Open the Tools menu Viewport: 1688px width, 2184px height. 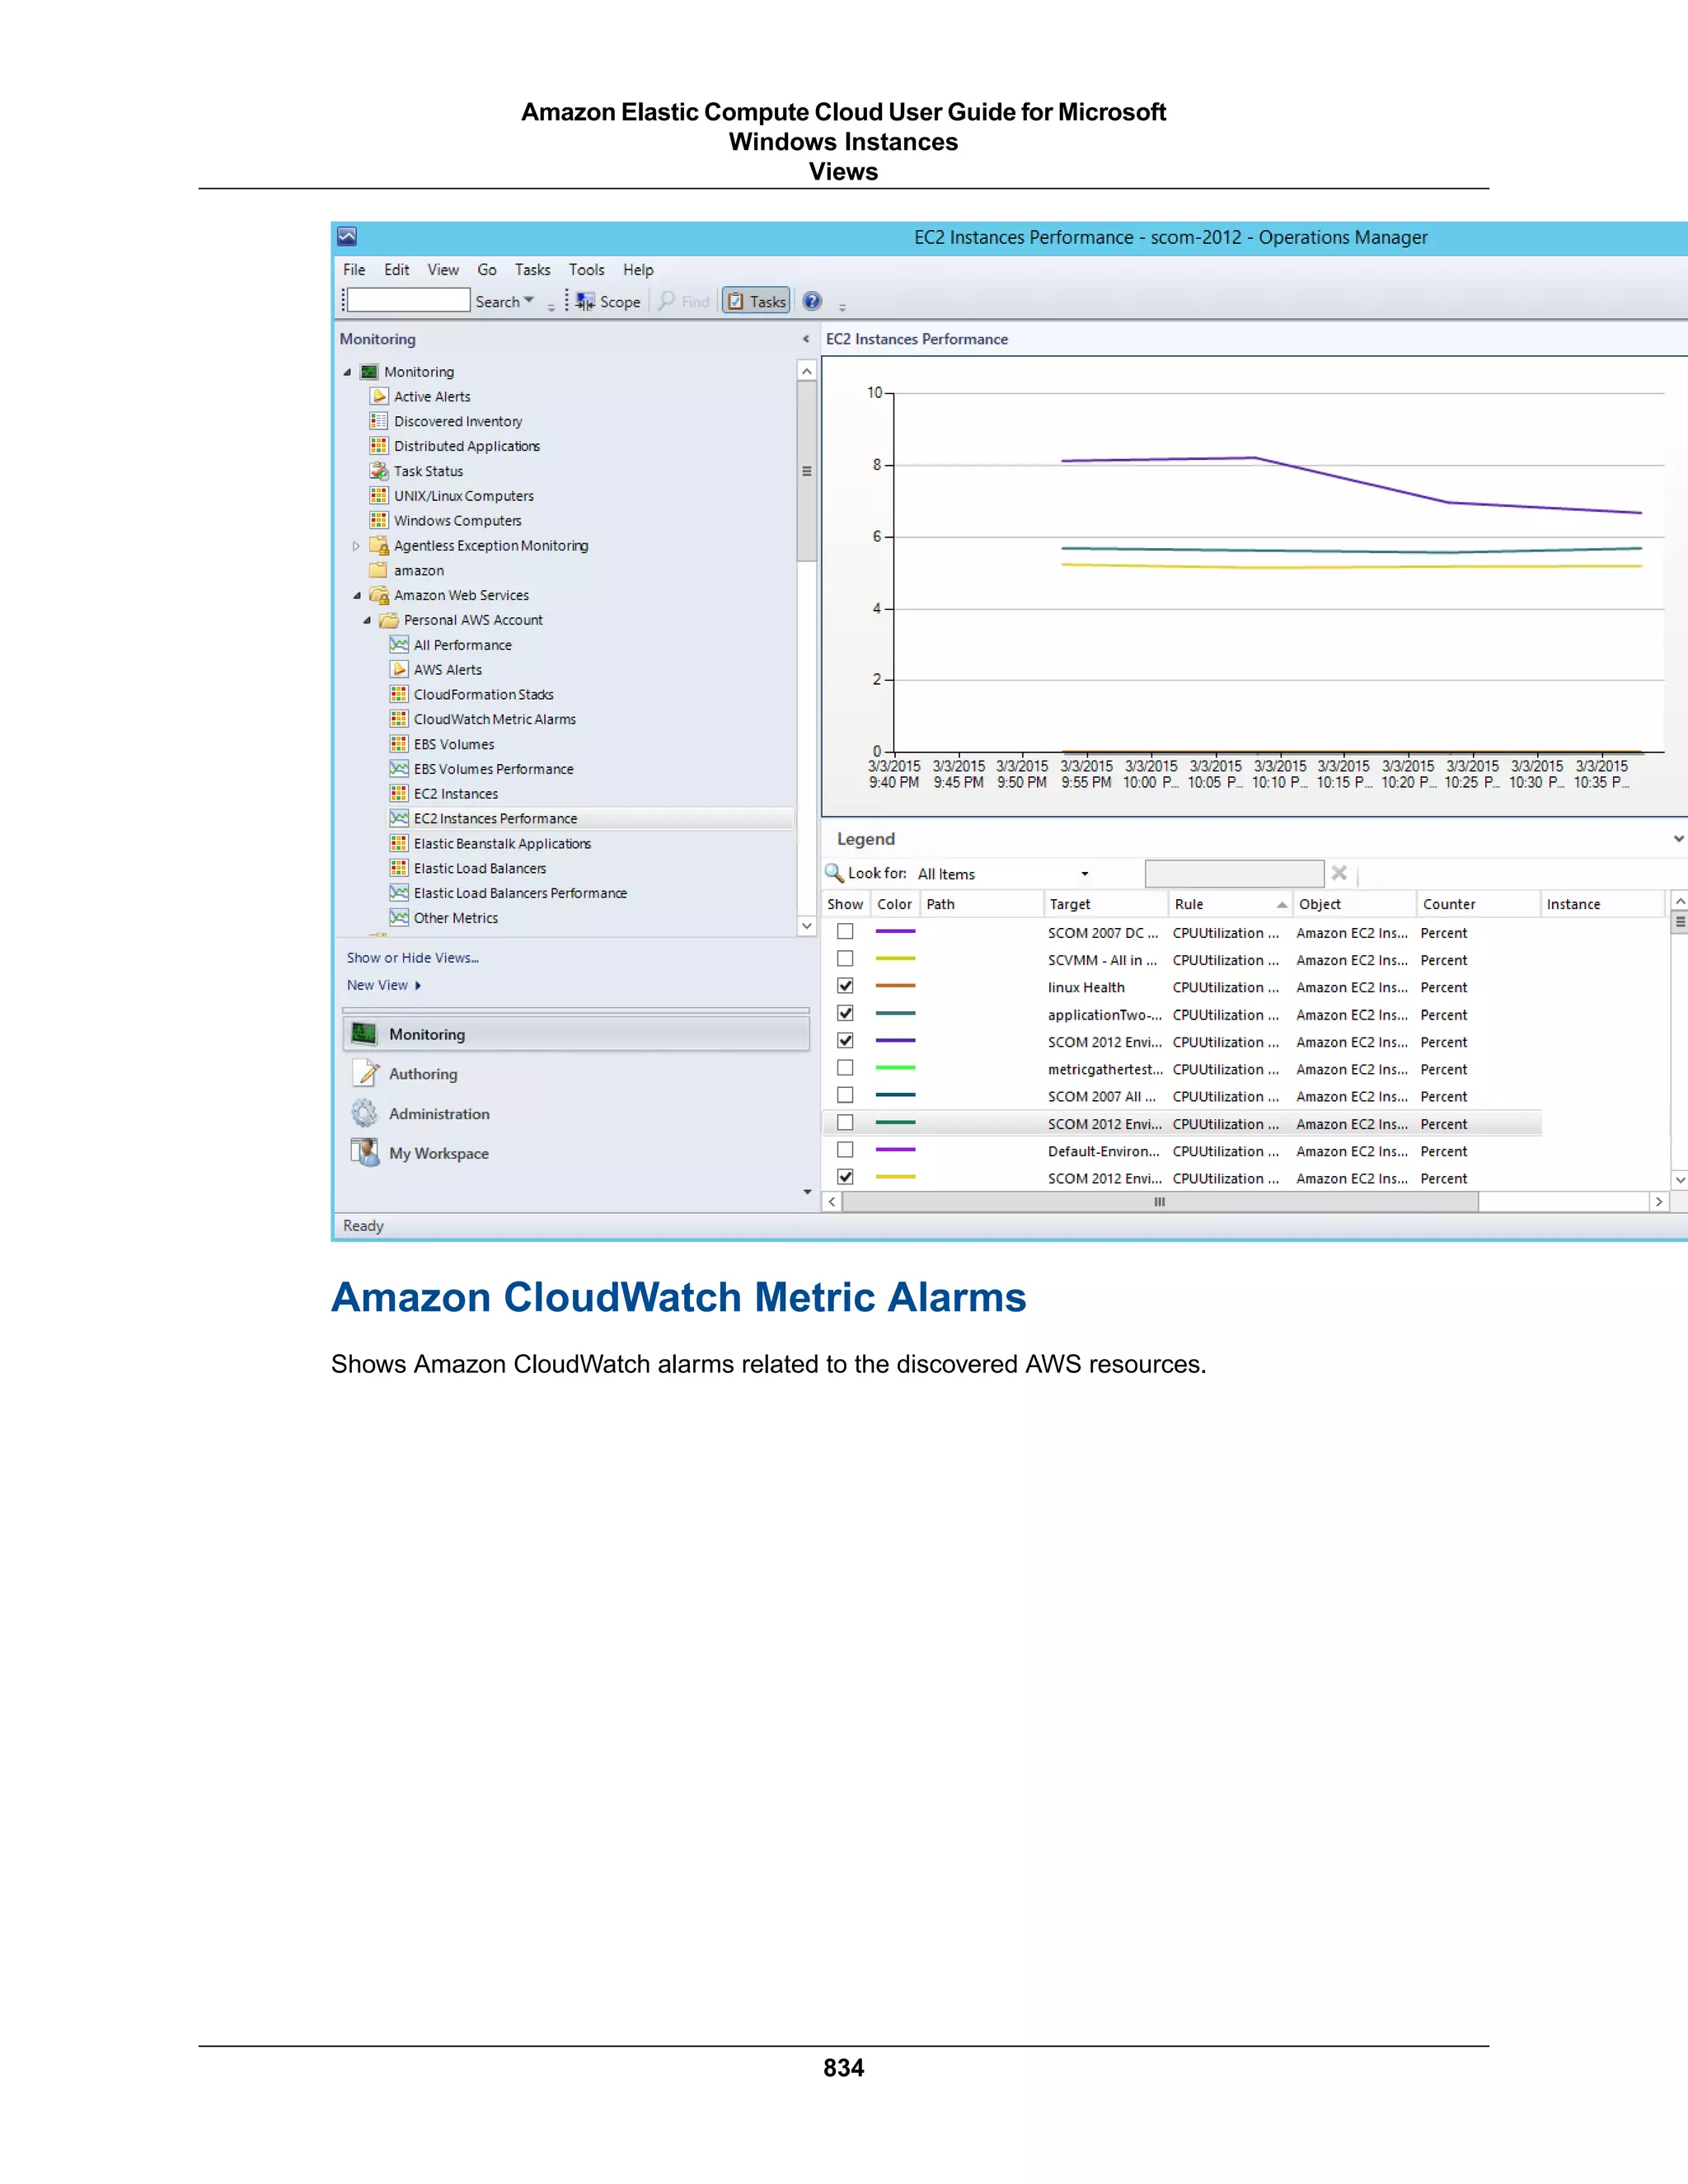587,270
